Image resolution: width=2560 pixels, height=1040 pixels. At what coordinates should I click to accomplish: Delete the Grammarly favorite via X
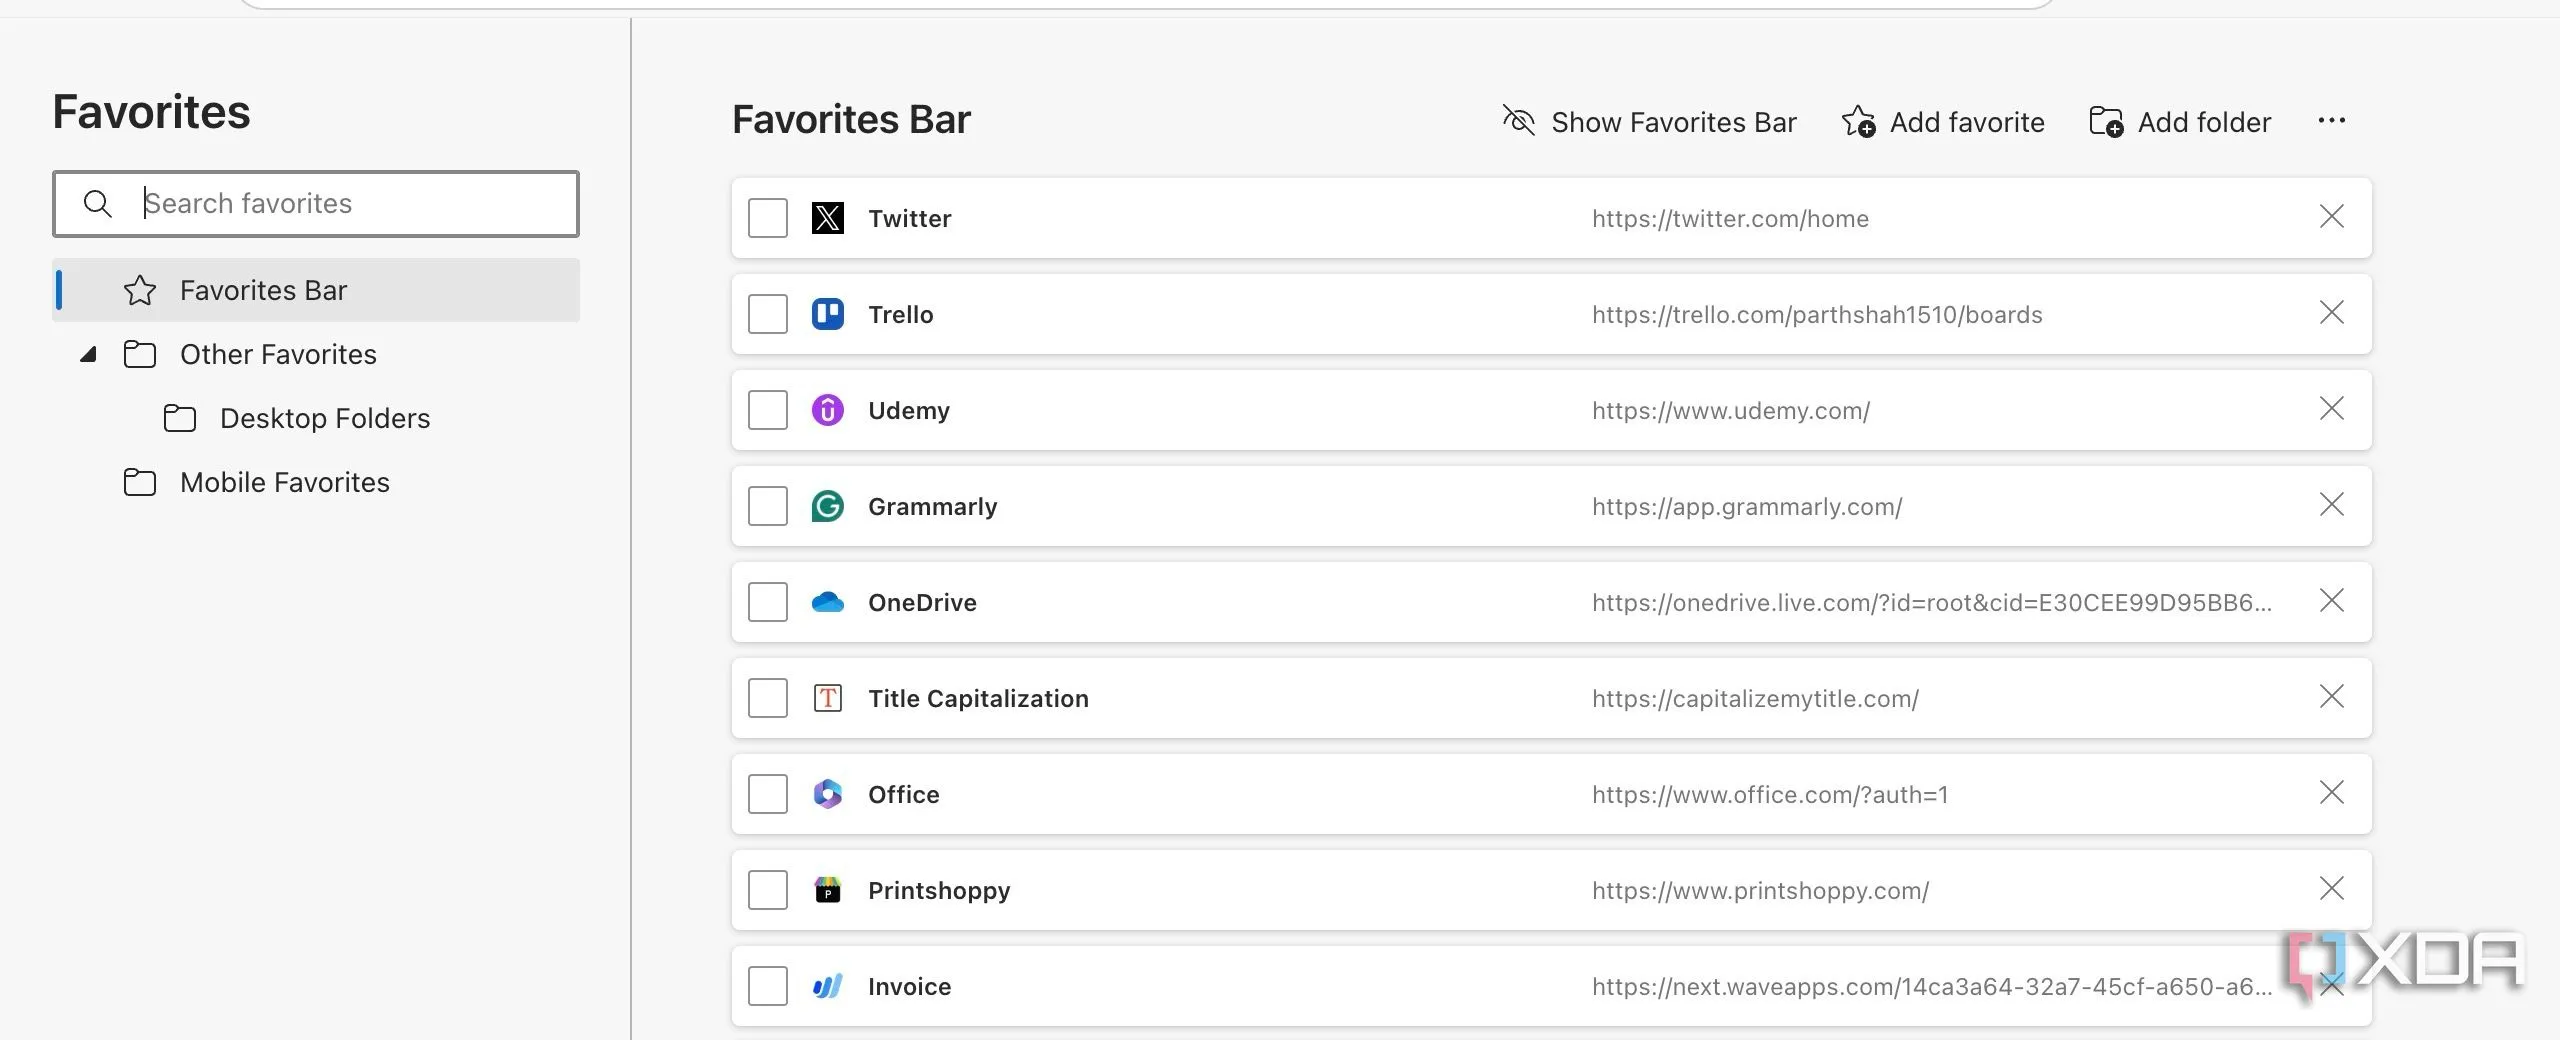point(2331,504)
